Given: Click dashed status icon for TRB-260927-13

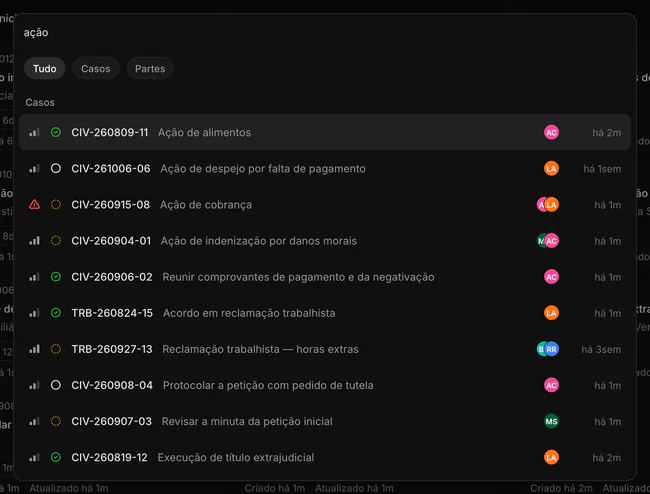Looking at the screenshot, I should 56,349.
